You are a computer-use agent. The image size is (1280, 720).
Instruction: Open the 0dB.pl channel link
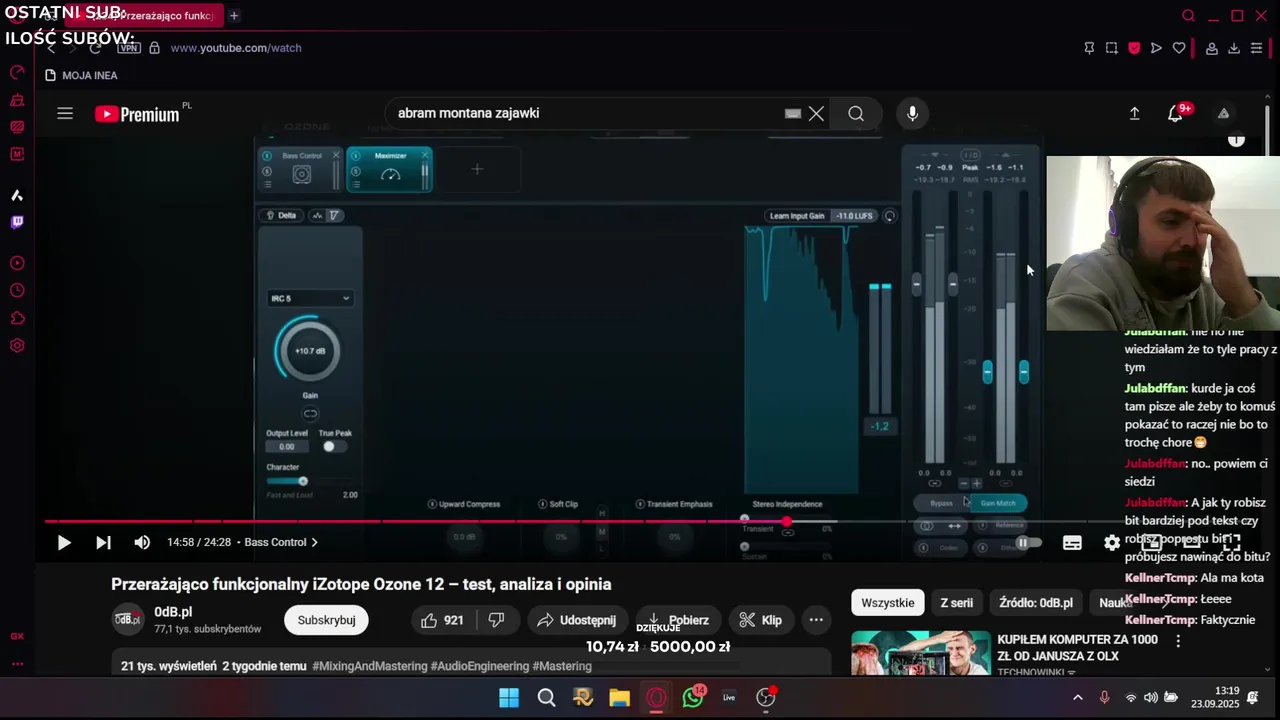(173, 612)
